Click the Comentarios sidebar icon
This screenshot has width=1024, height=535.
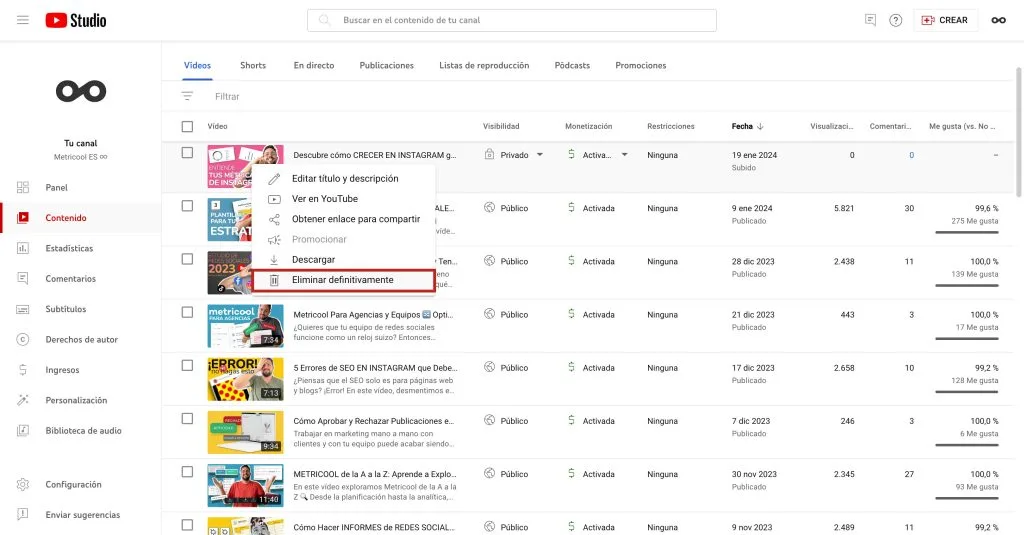coord(23,278)
